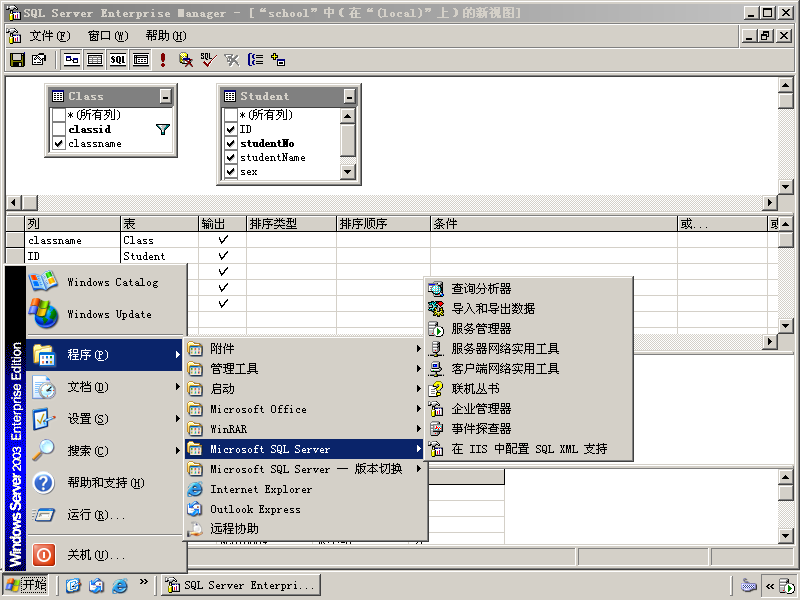The image size is (800, 600).
Task: Click grid pane vertical scrollbar down arrow
Action: coord(785,325)
